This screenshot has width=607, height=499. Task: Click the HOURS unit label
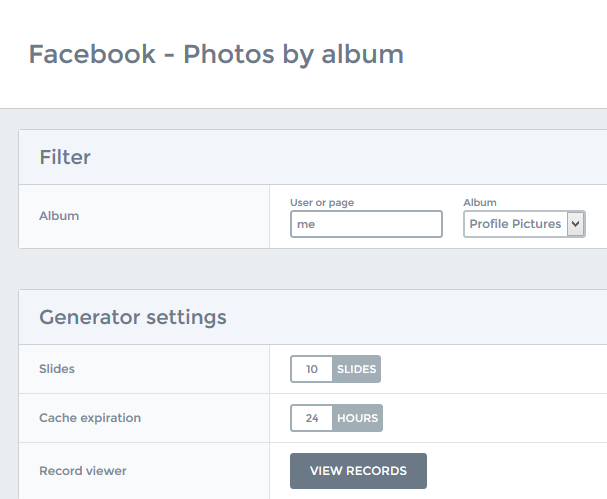point(357,418)
